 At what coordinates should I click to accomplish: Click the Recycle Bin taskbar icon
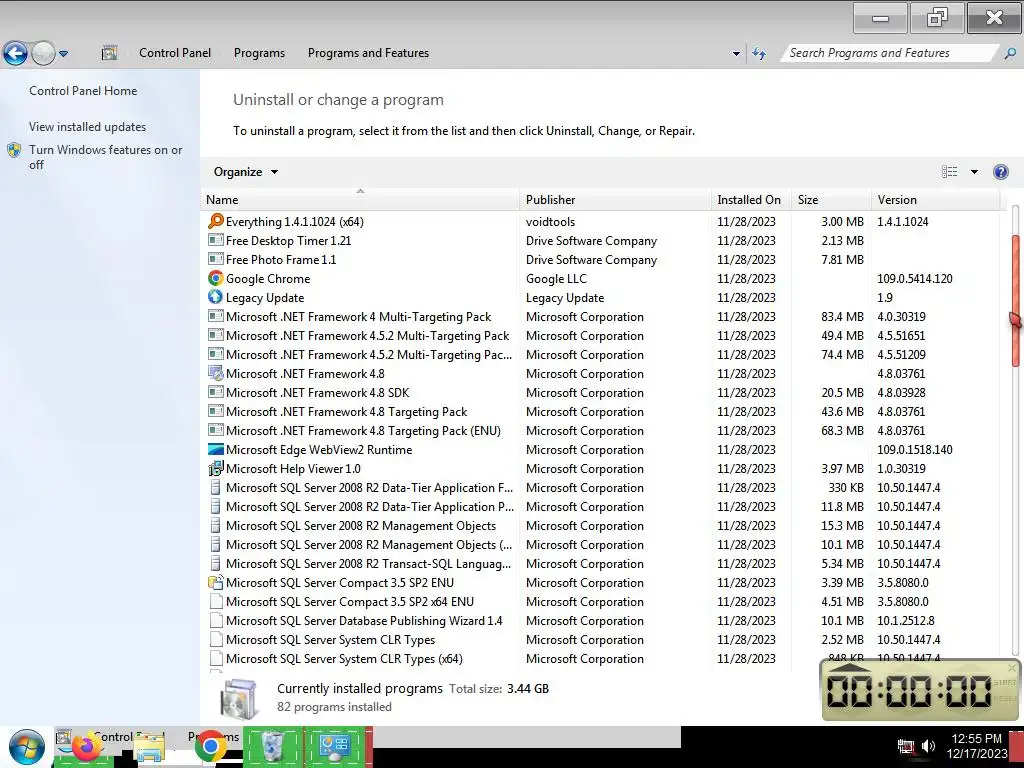(272, 747)
